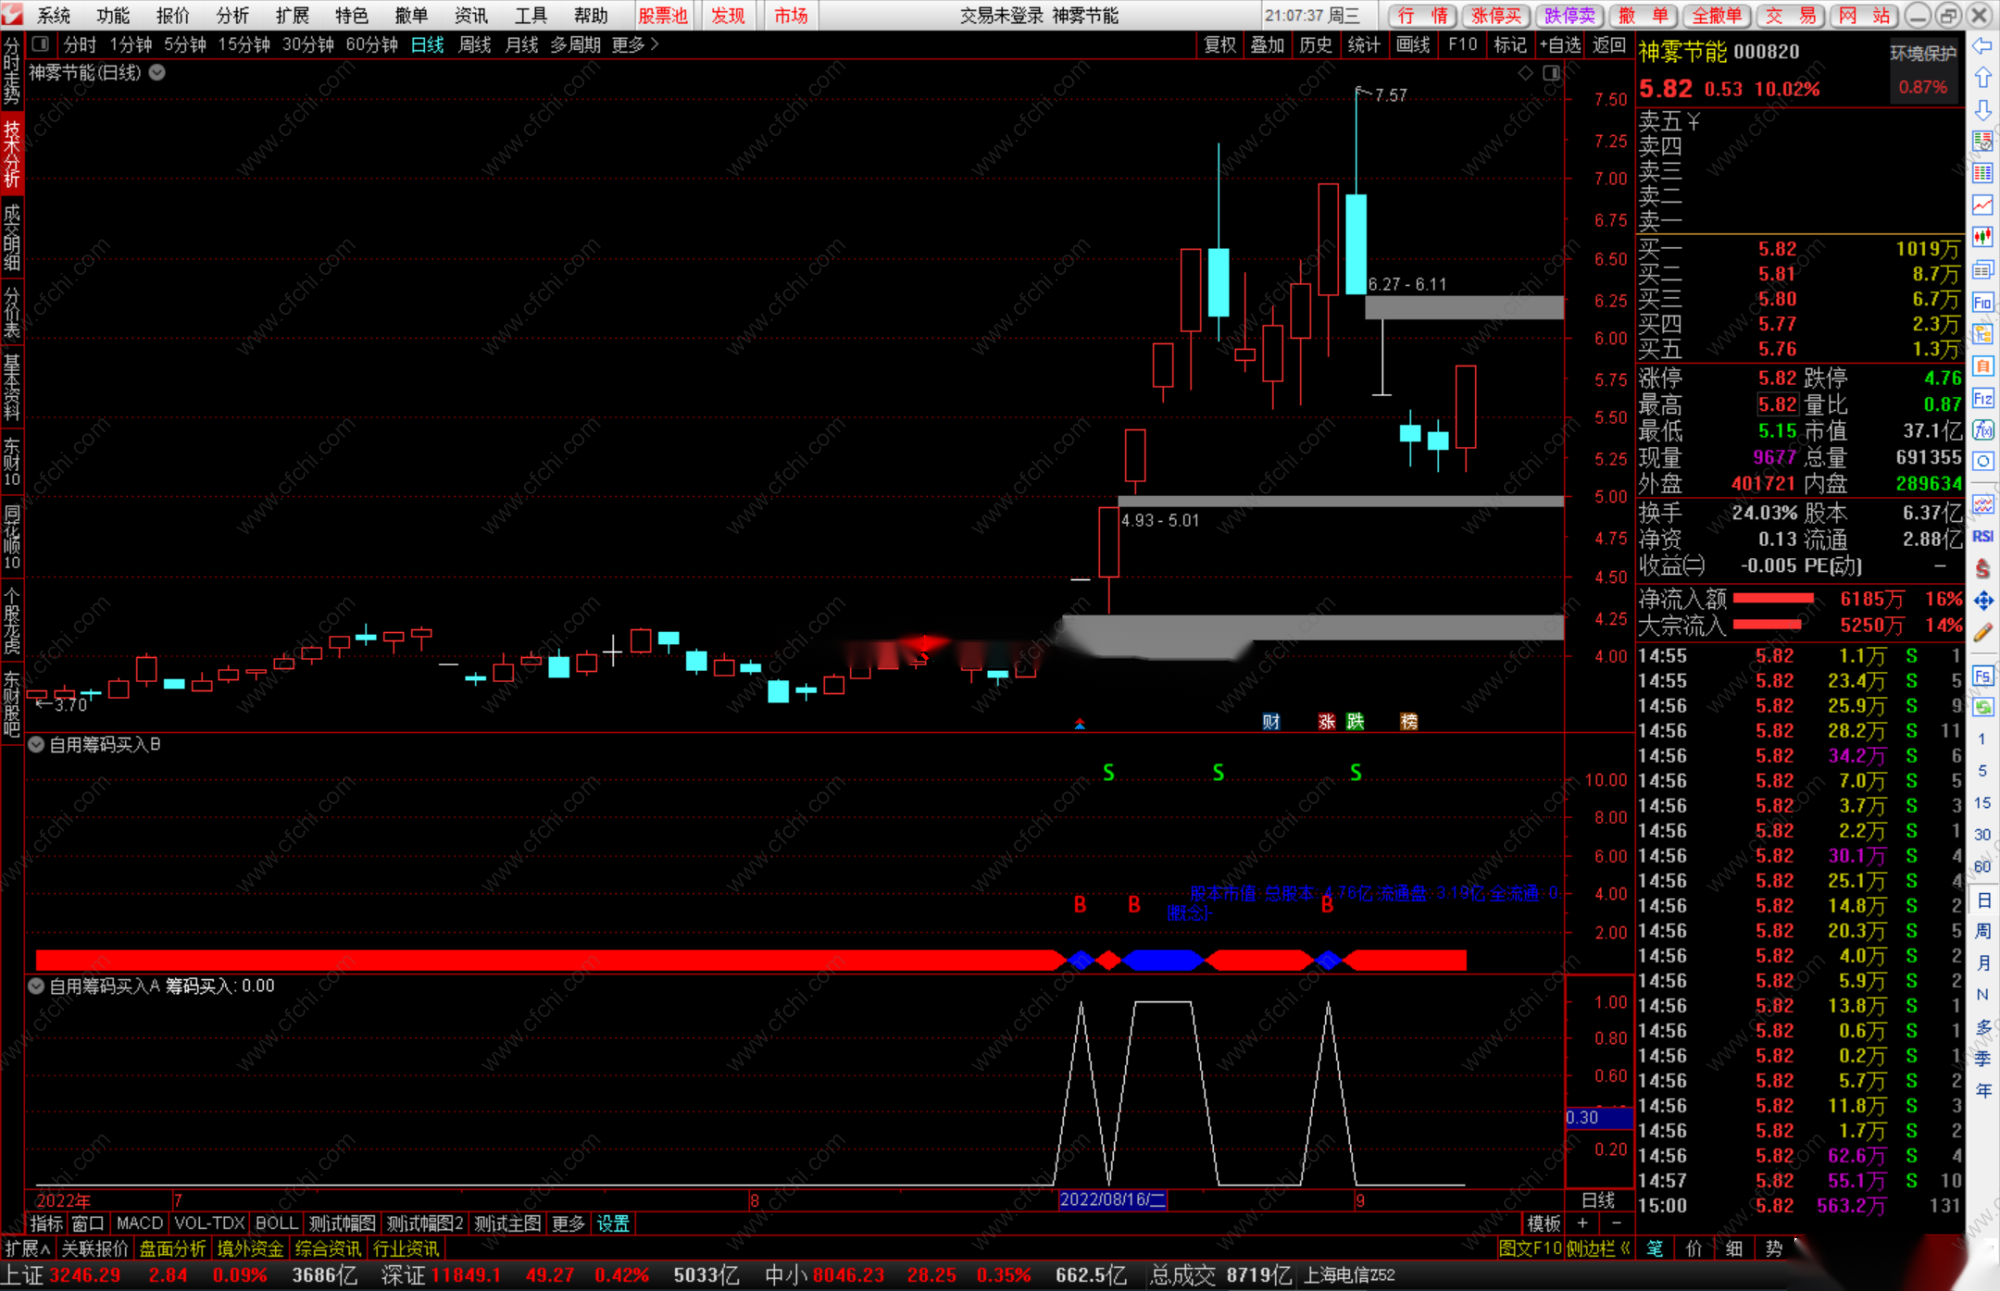This screenshot has height=1291, width=2000.
Task: Open the 分析 menu
Action: (x=232, y=15)
